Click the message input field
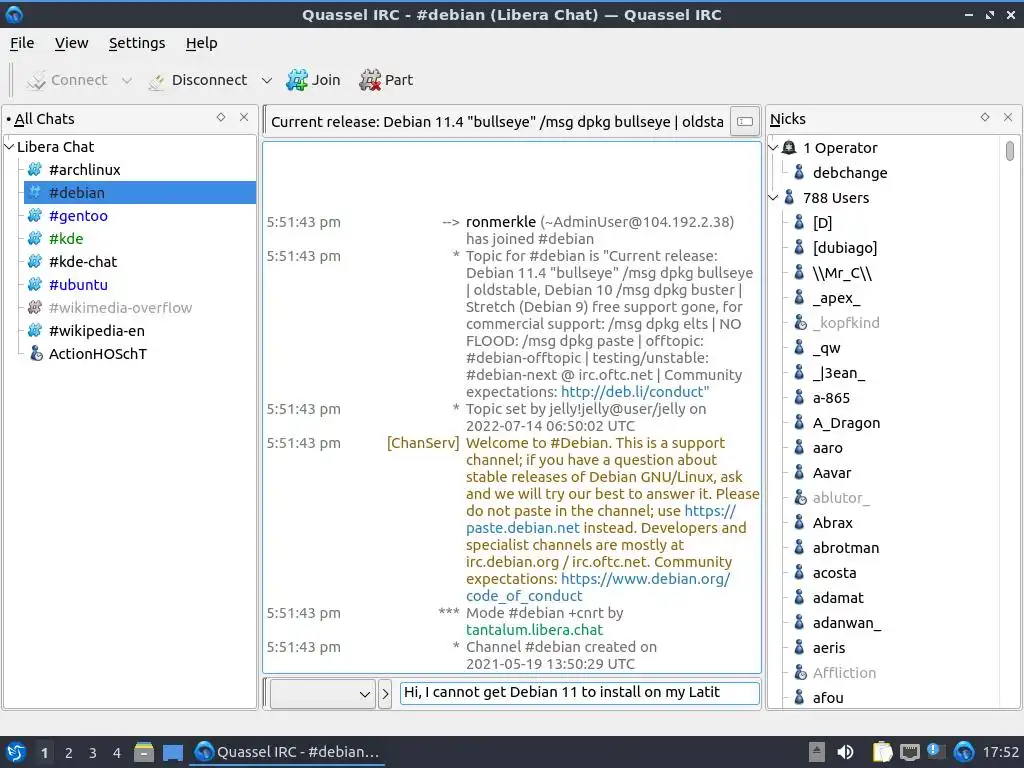1024x768 pixels. pyautogui.click(x=579, y=693)
